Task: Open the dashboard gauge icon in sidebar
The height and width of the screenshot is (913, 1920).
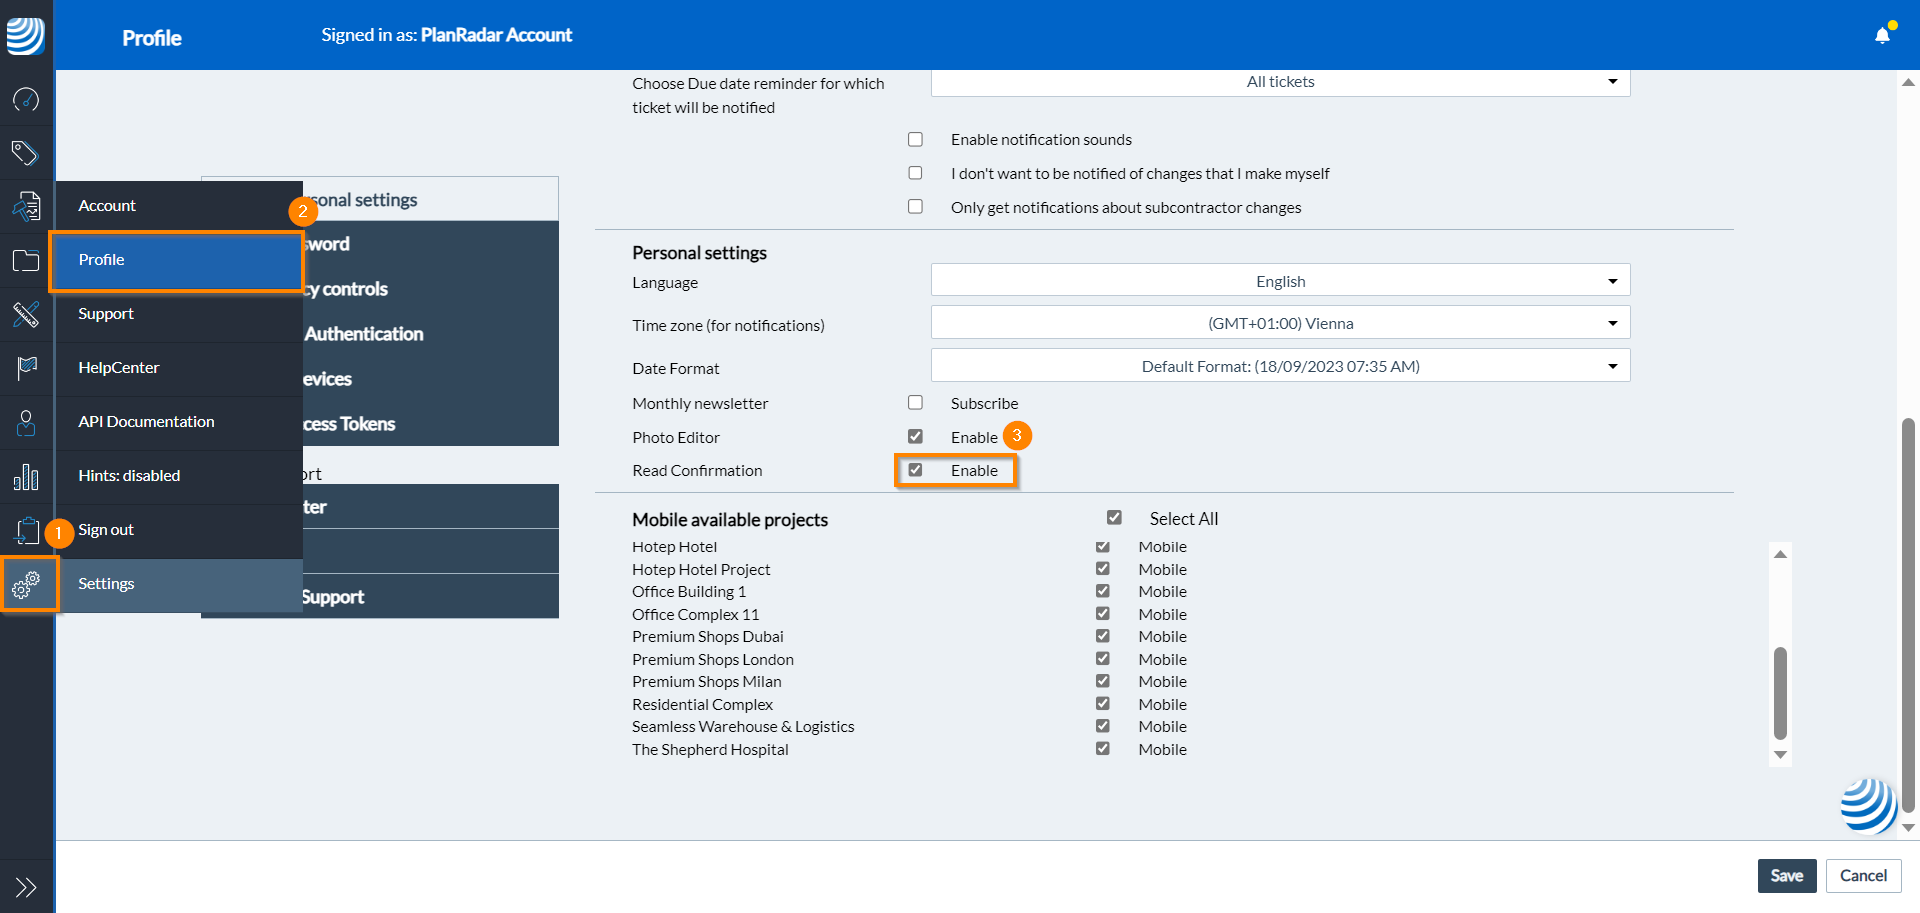Action: click(x=26, y=99)
